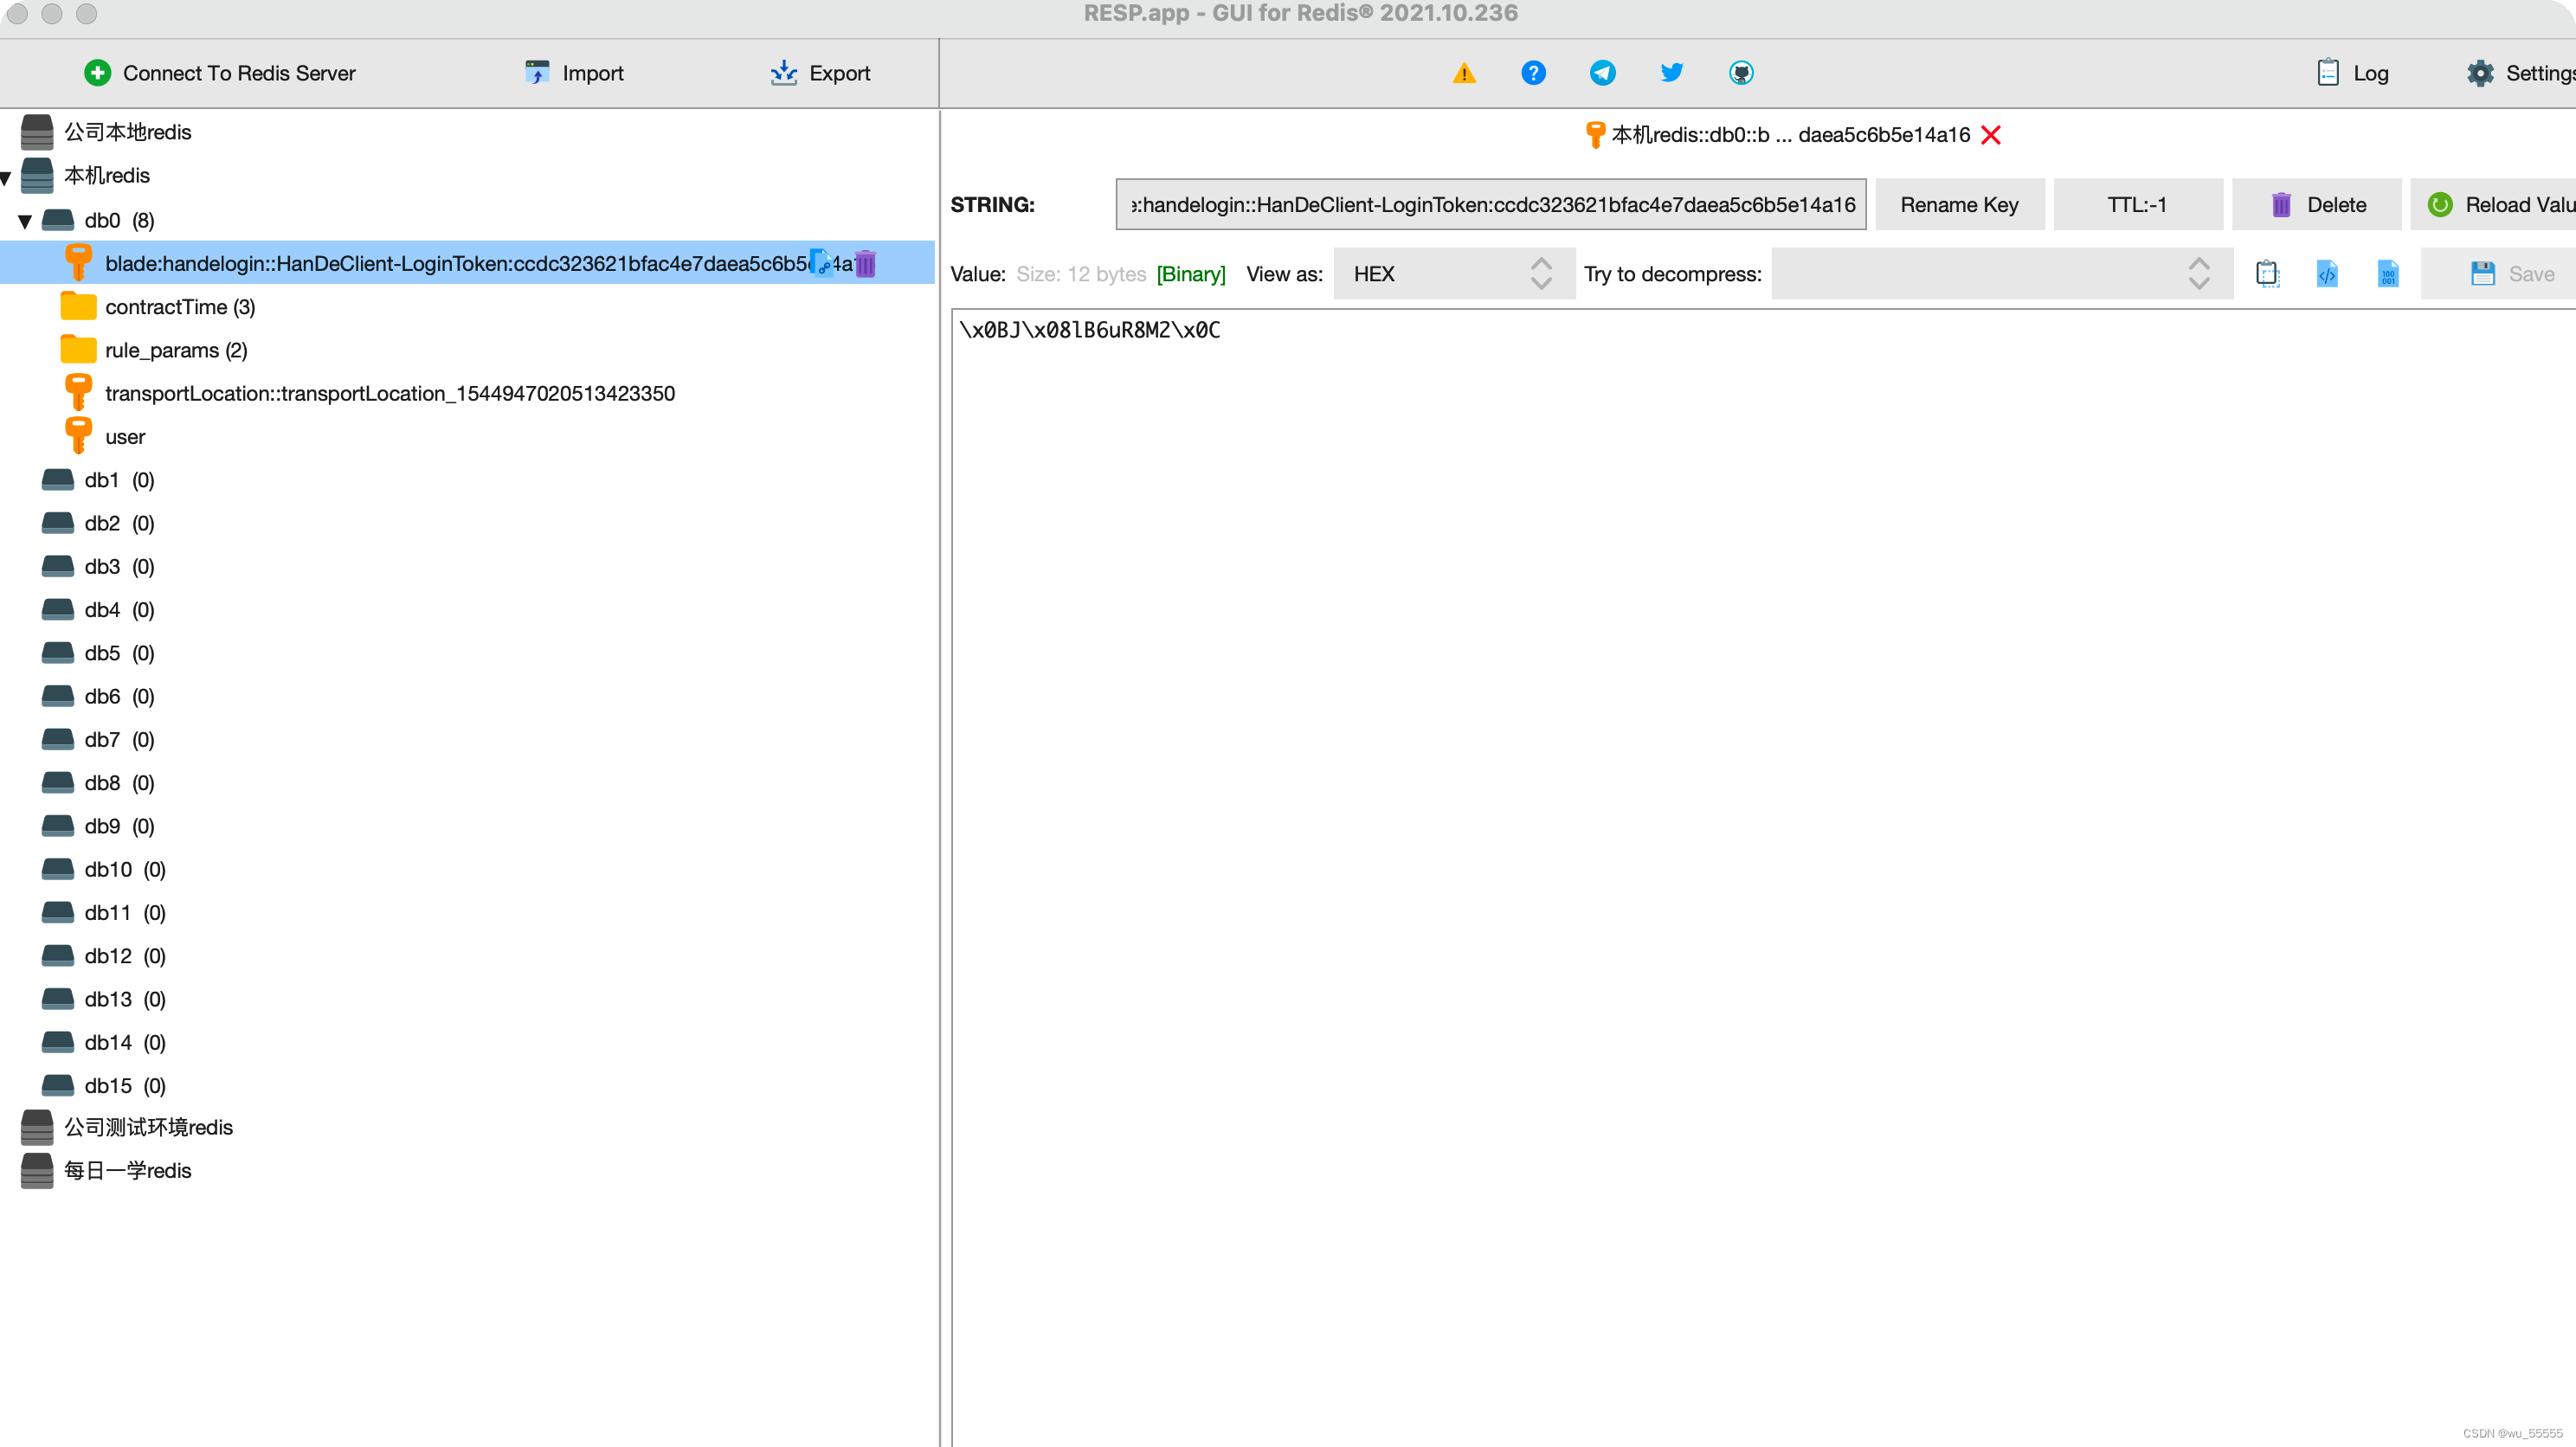2576x1447 pixels.
Task: Click the Import icon
Action: pyautogui.click(x=537, y=73)
